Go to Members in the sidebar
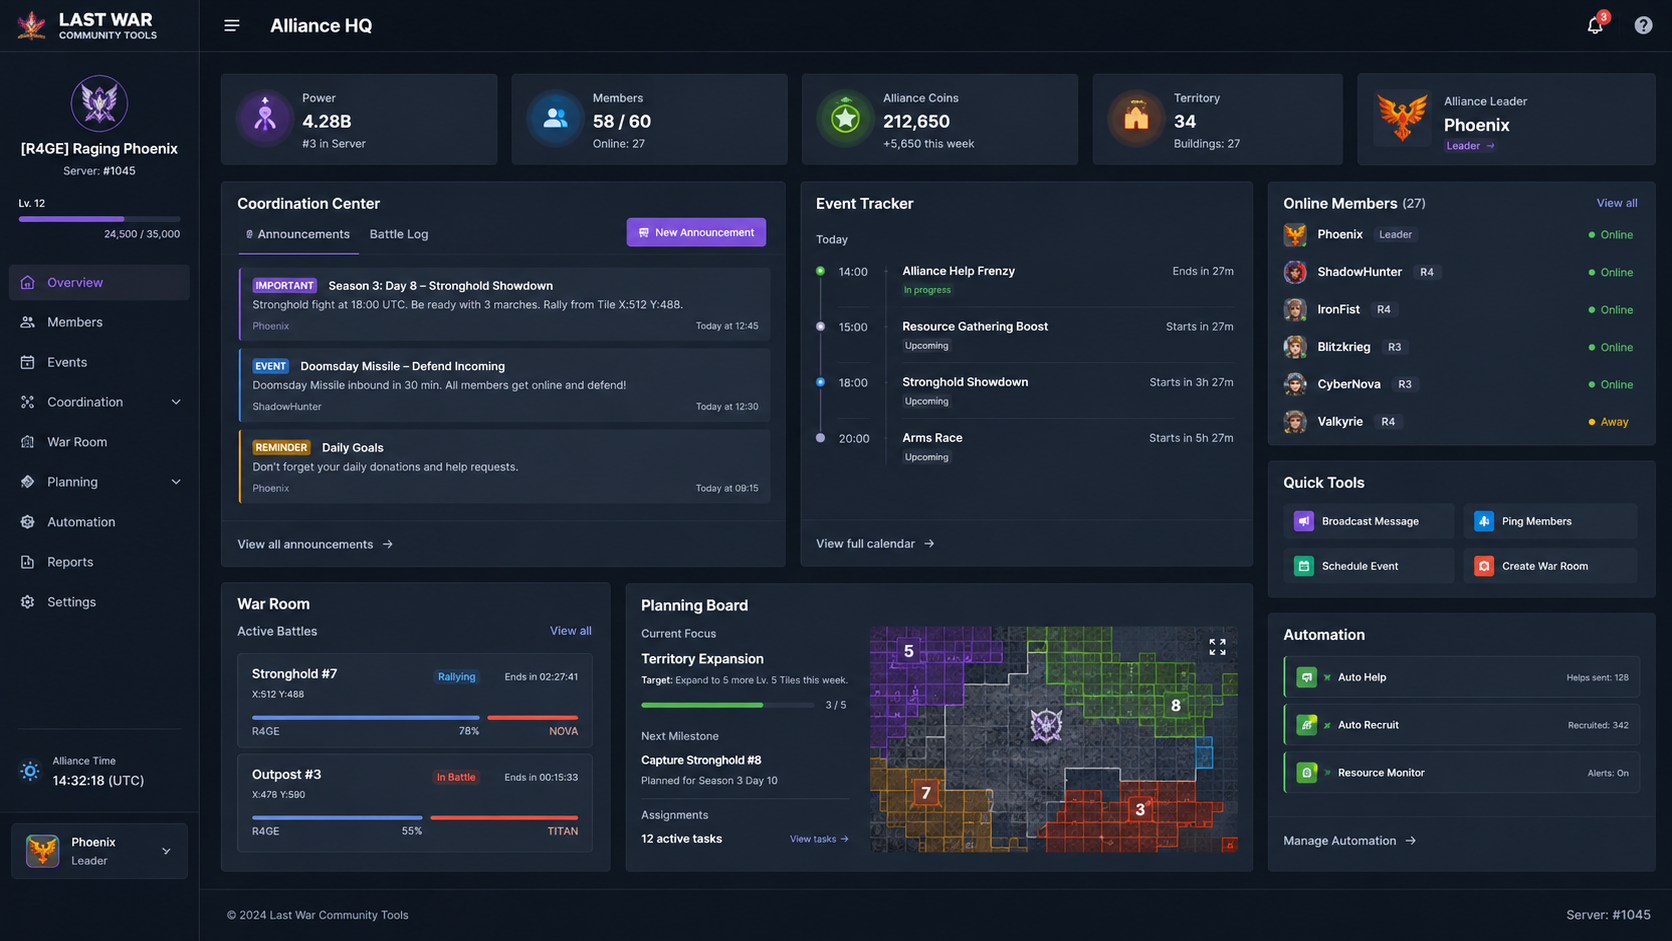1672x941 pixels. pos(99,322)
